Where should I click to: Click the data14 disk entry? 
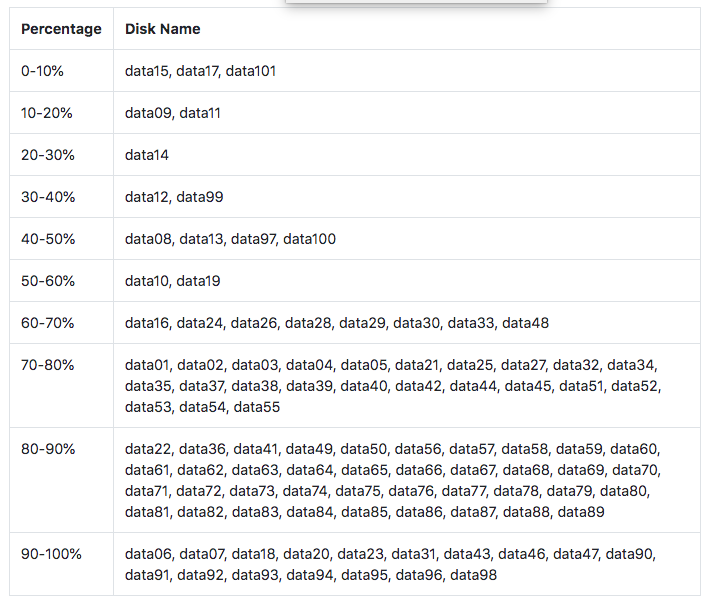click(147, 155)
